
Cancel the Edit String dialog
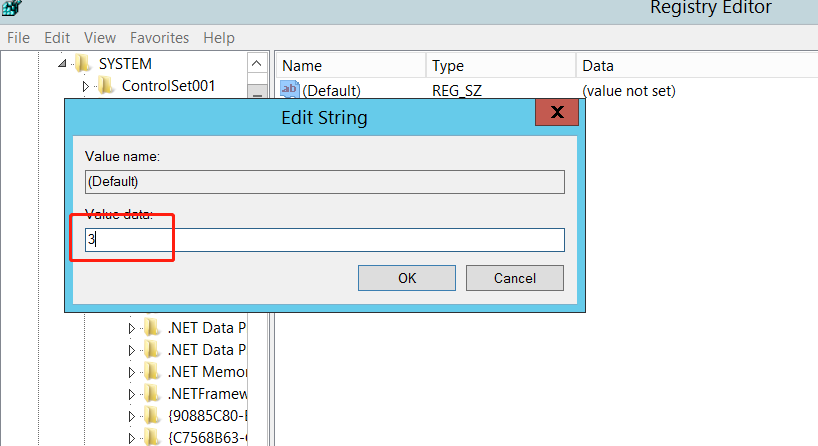pyautogui.click(x=515, y=278)
